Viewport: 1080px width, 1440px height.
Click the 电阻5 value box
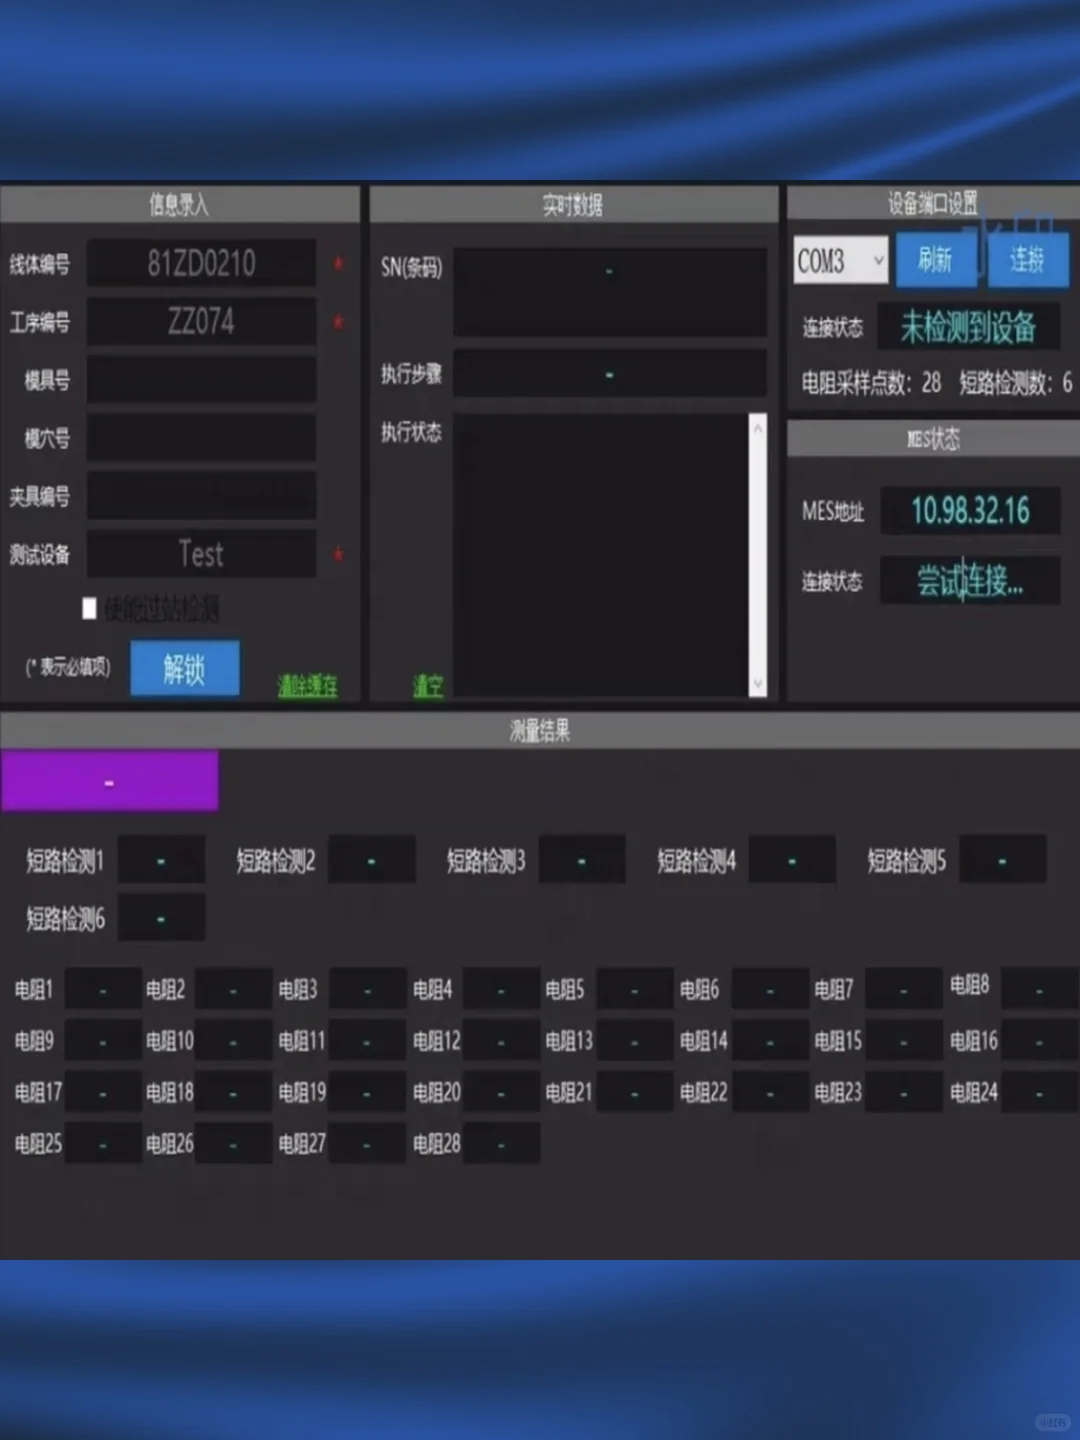click(x=635, y=989)
